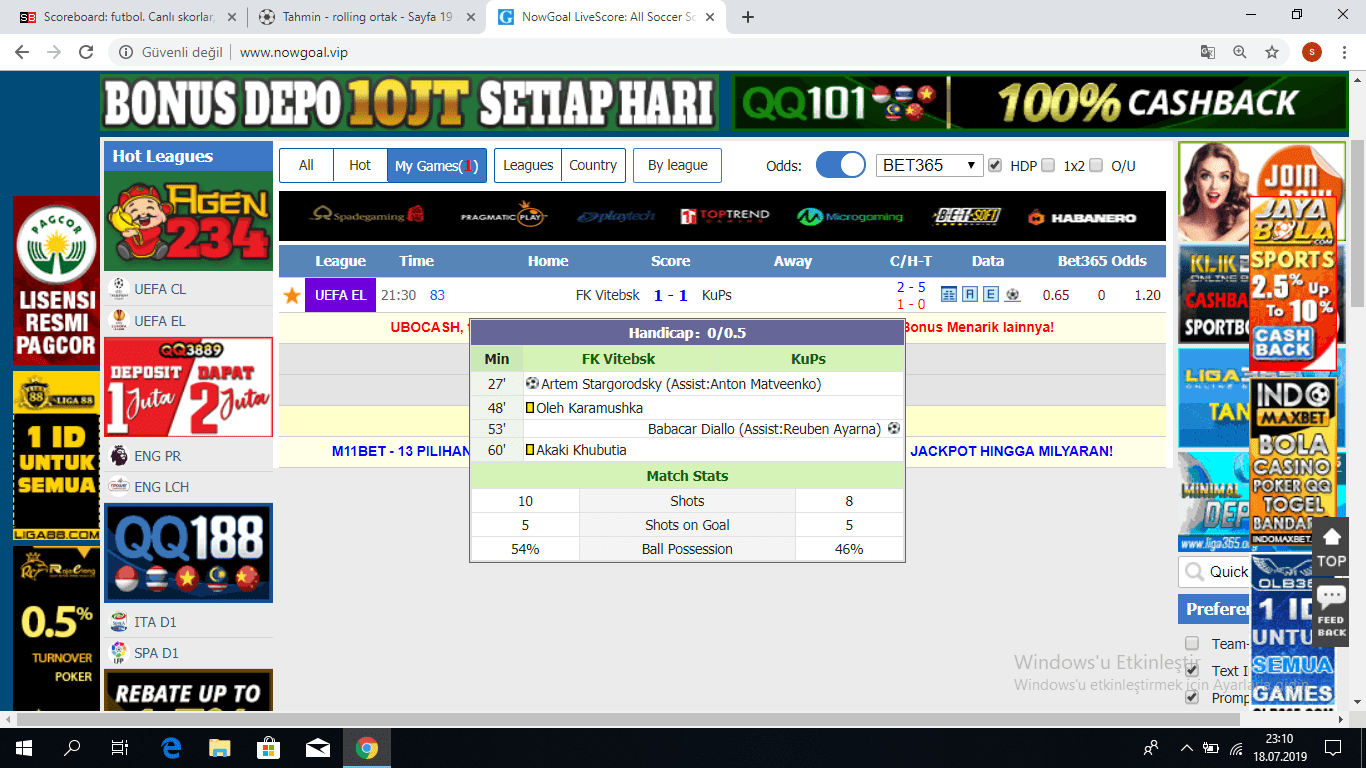View site information 'Güvenli değil' icon
The height and width of the screenshot is (768, 1366).
pyautogui.click(x=126, y=52)
